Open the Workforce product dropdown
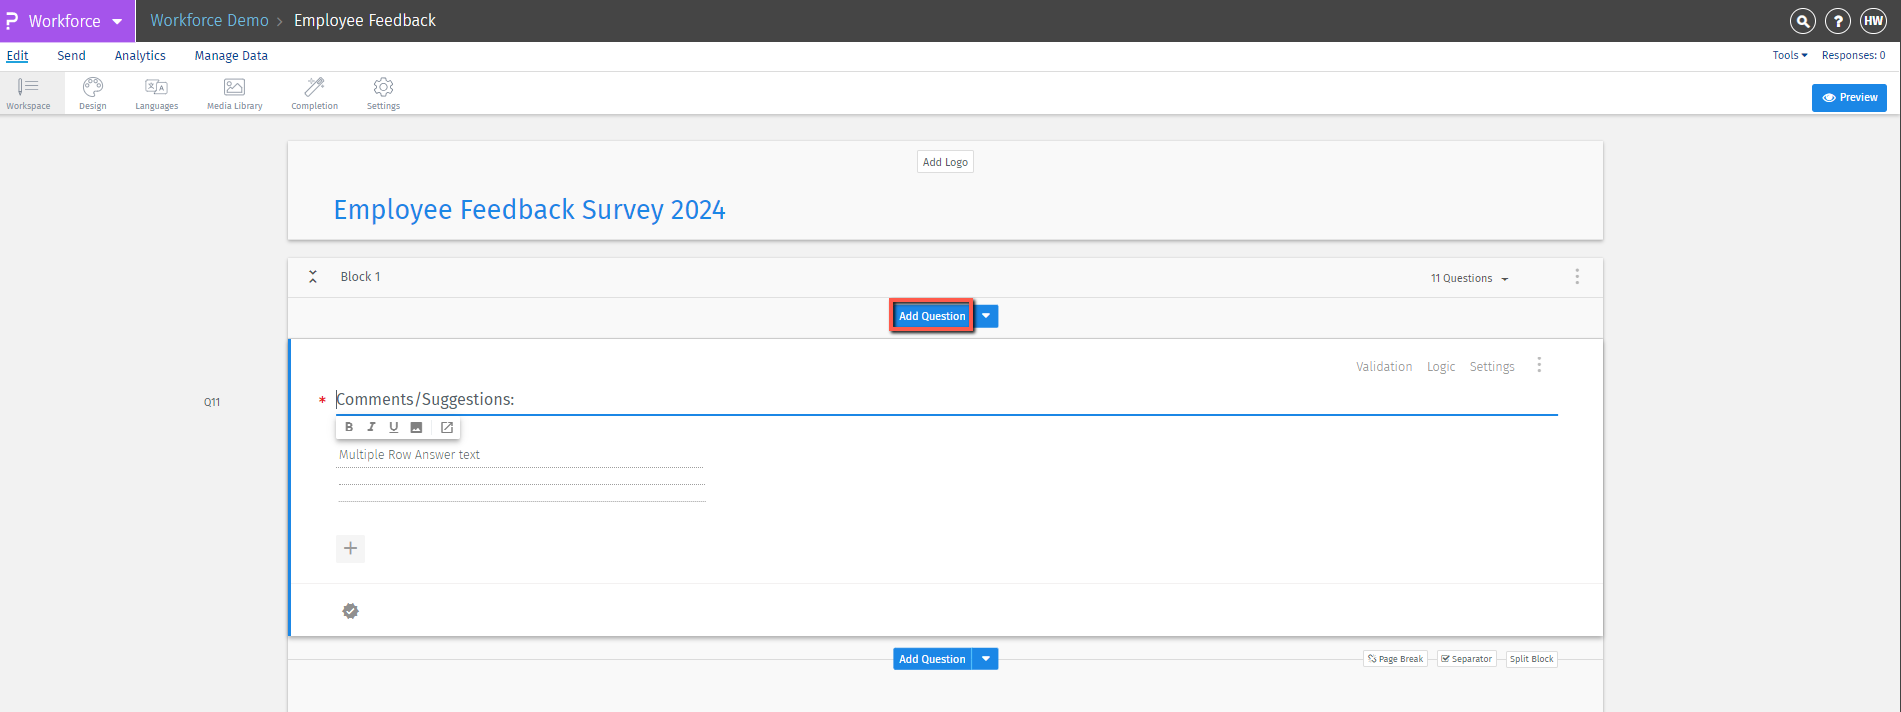 75,21
